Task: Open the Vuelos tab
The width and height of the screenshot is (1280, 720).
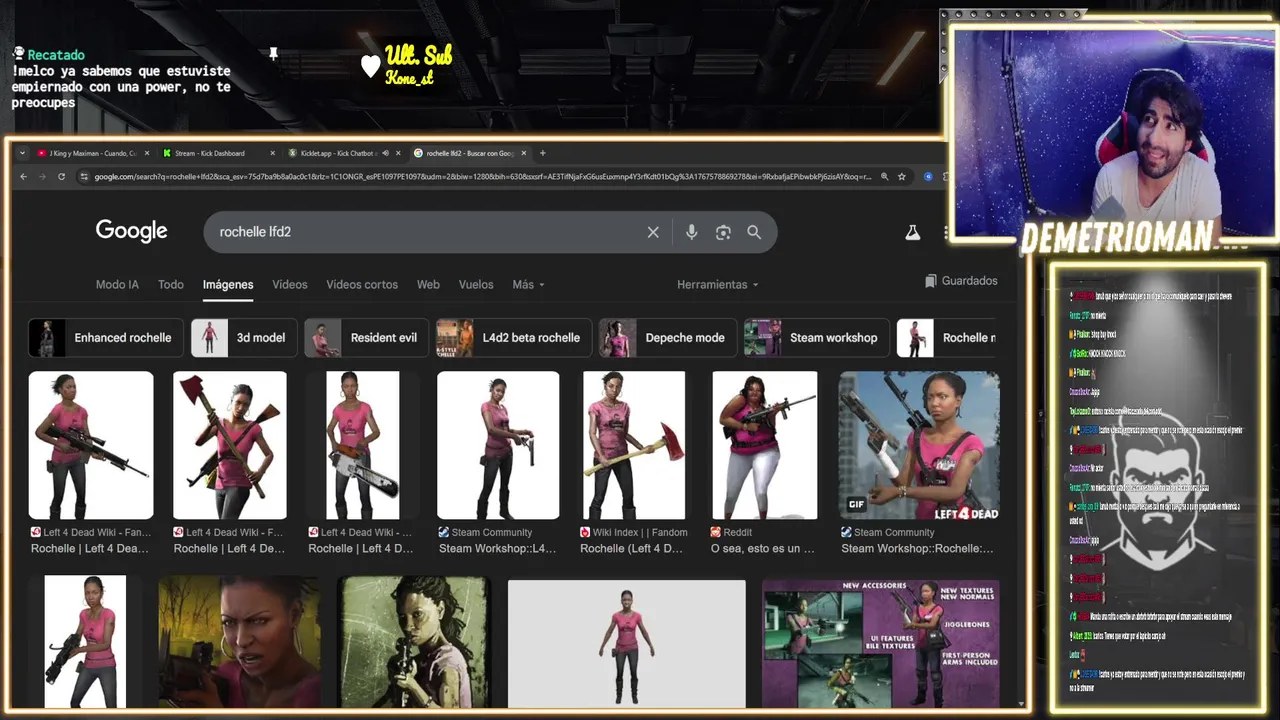Action: click(476, 285)
